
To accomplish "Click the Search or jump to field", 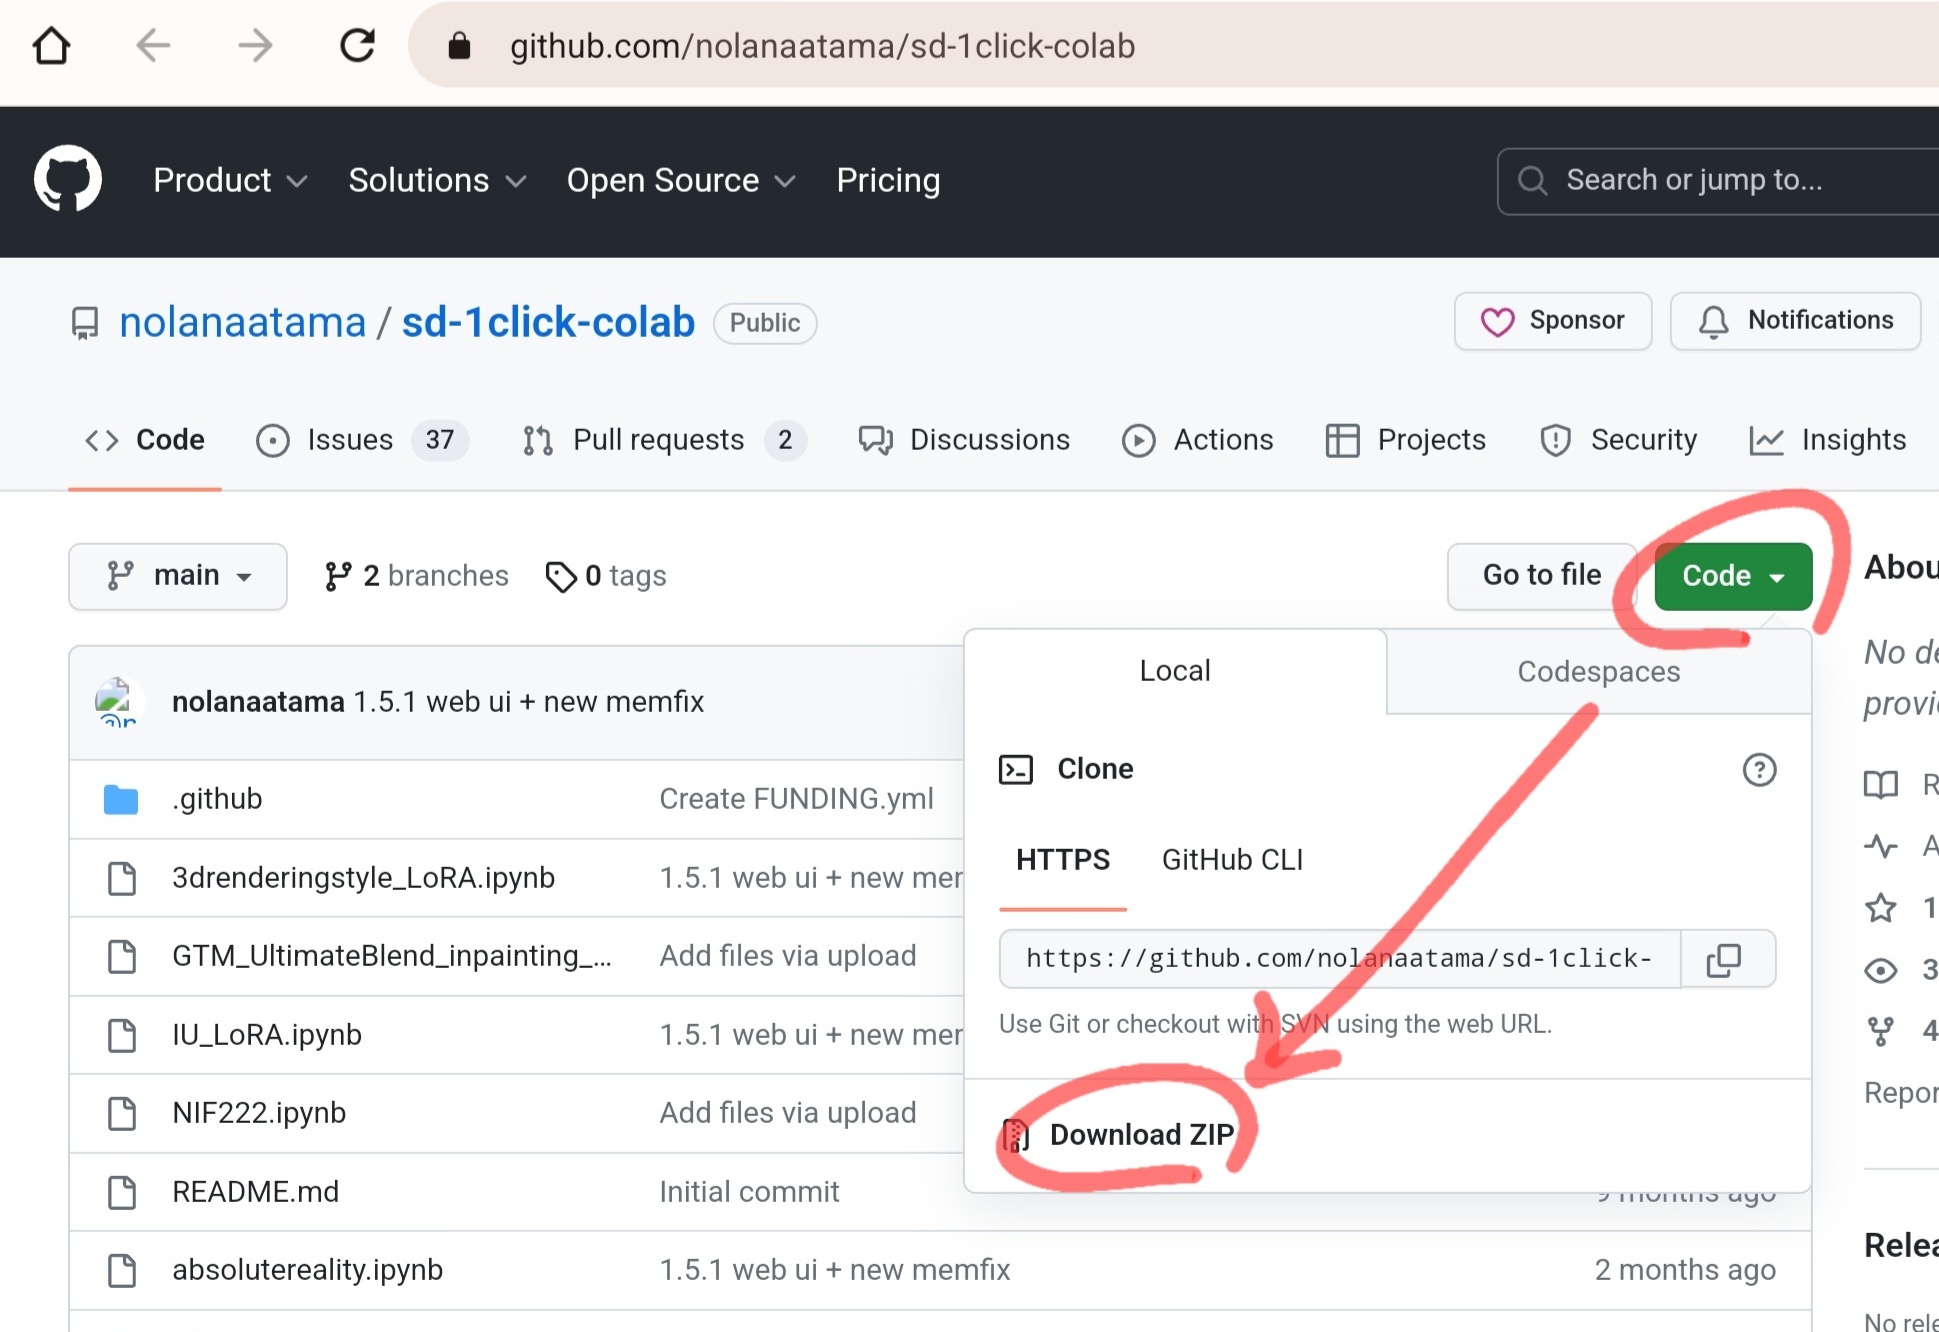I will pyautogui.click(x=1720, y=181).
